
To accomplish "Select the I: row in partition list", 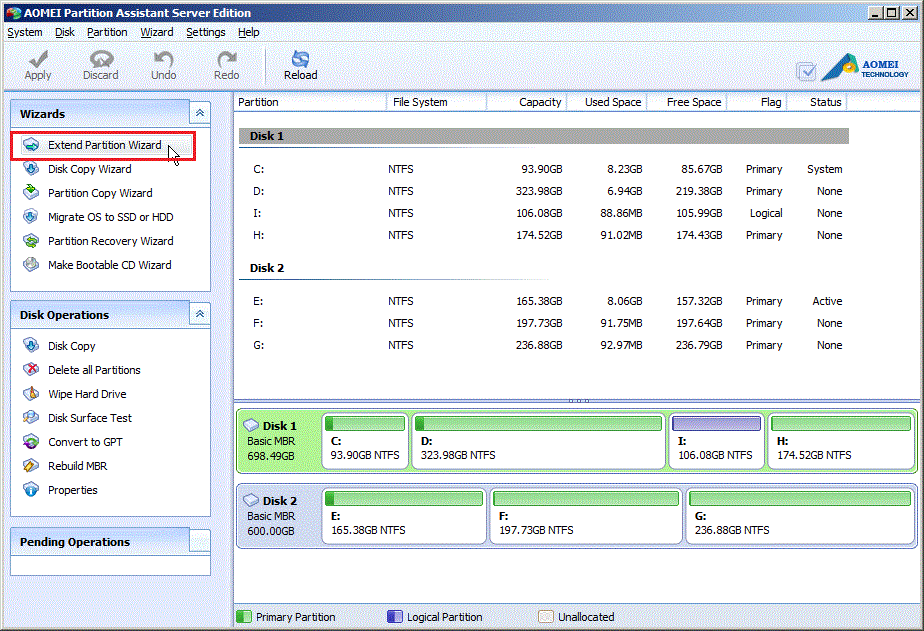I will (543, 213).
